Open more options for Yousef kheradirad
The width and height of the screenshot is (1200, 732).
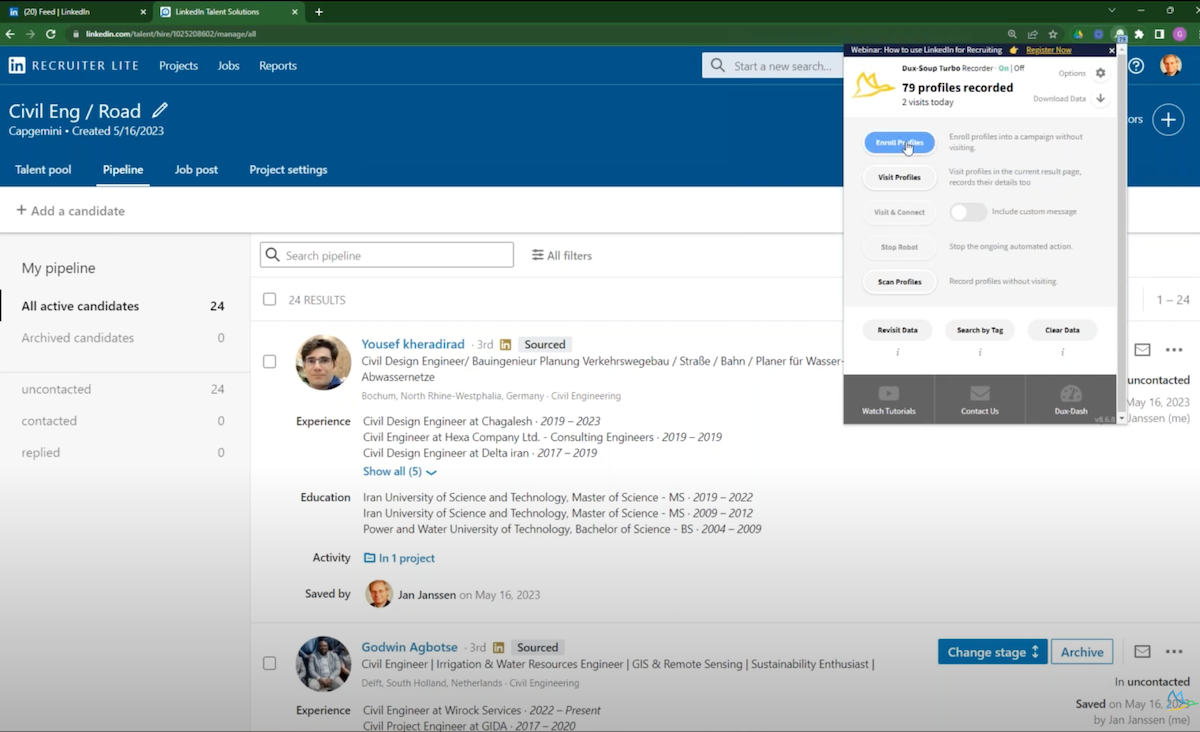(x=1174, y=350)
